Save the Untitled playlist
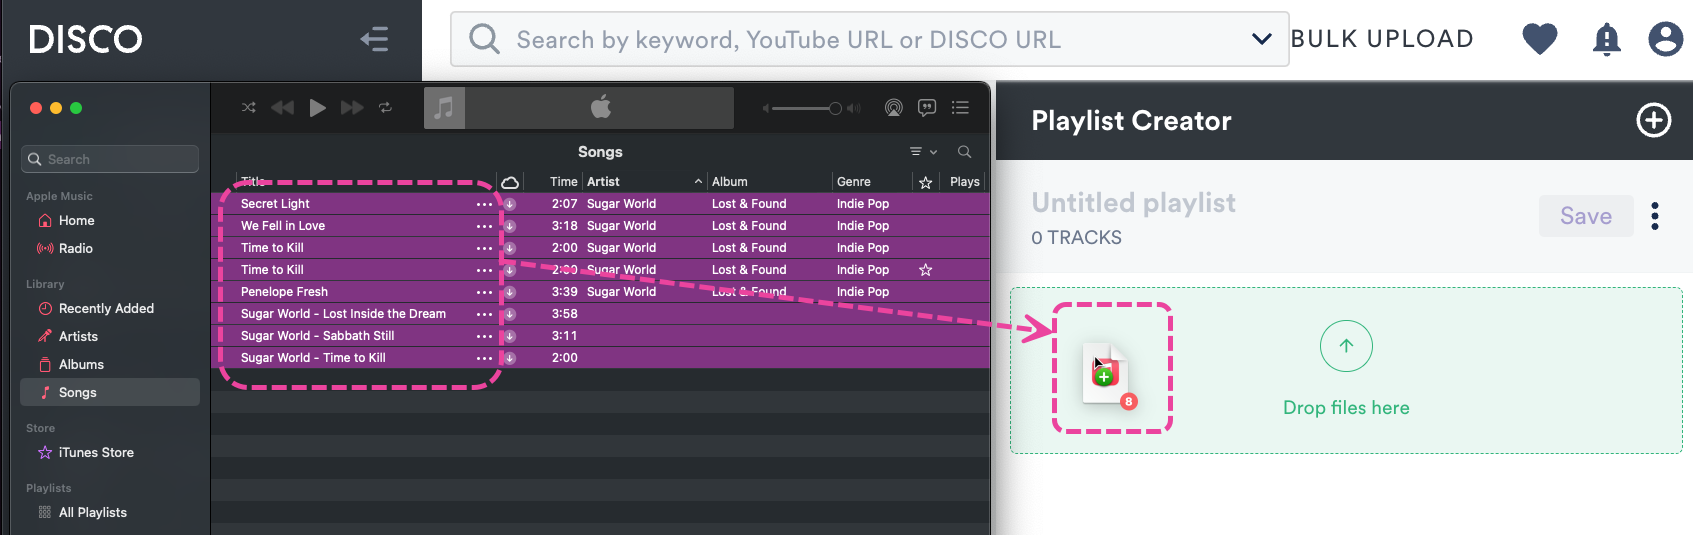1693x535 pixels. click(1586, 216)
